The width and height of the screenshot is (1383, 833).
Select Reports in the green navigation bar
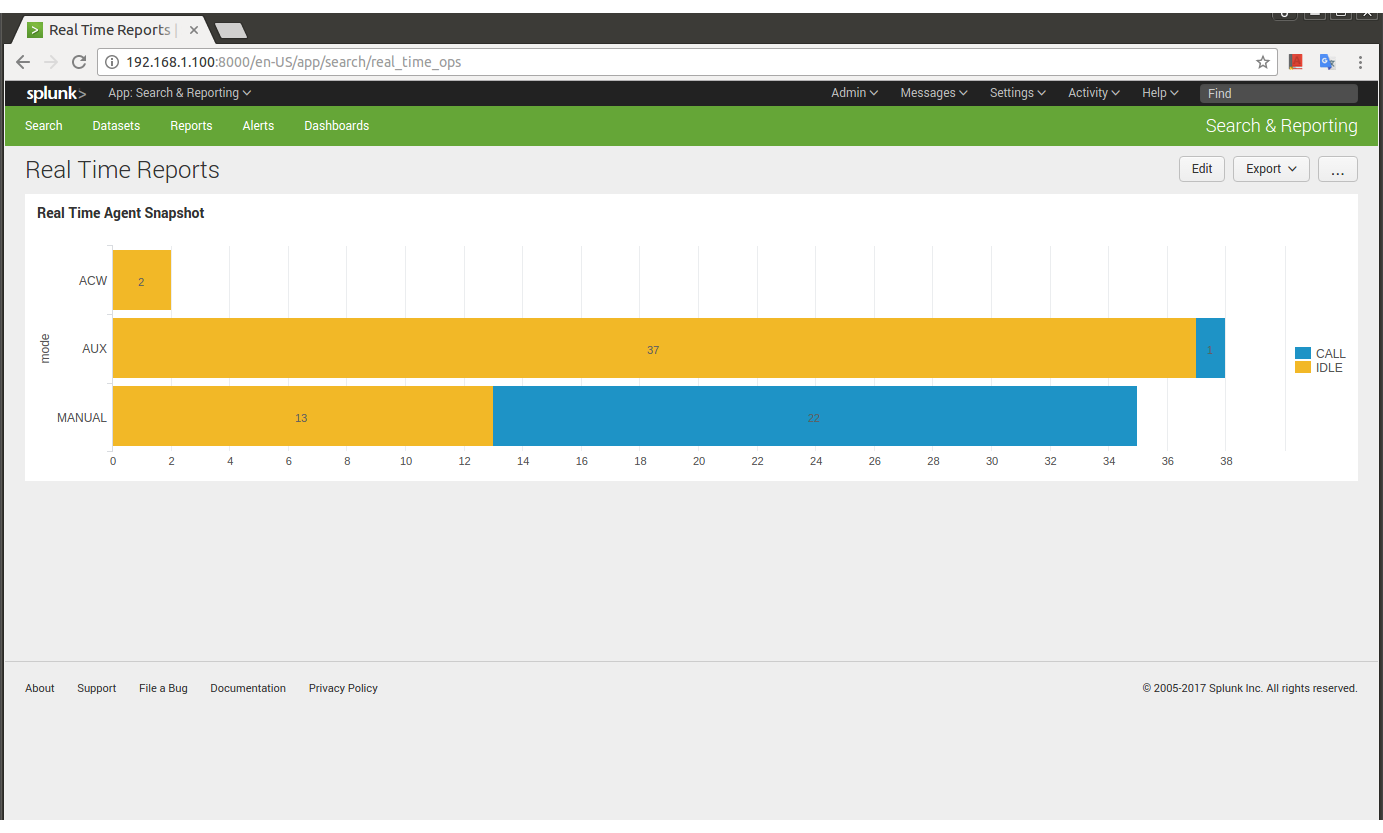pos(191,126)
